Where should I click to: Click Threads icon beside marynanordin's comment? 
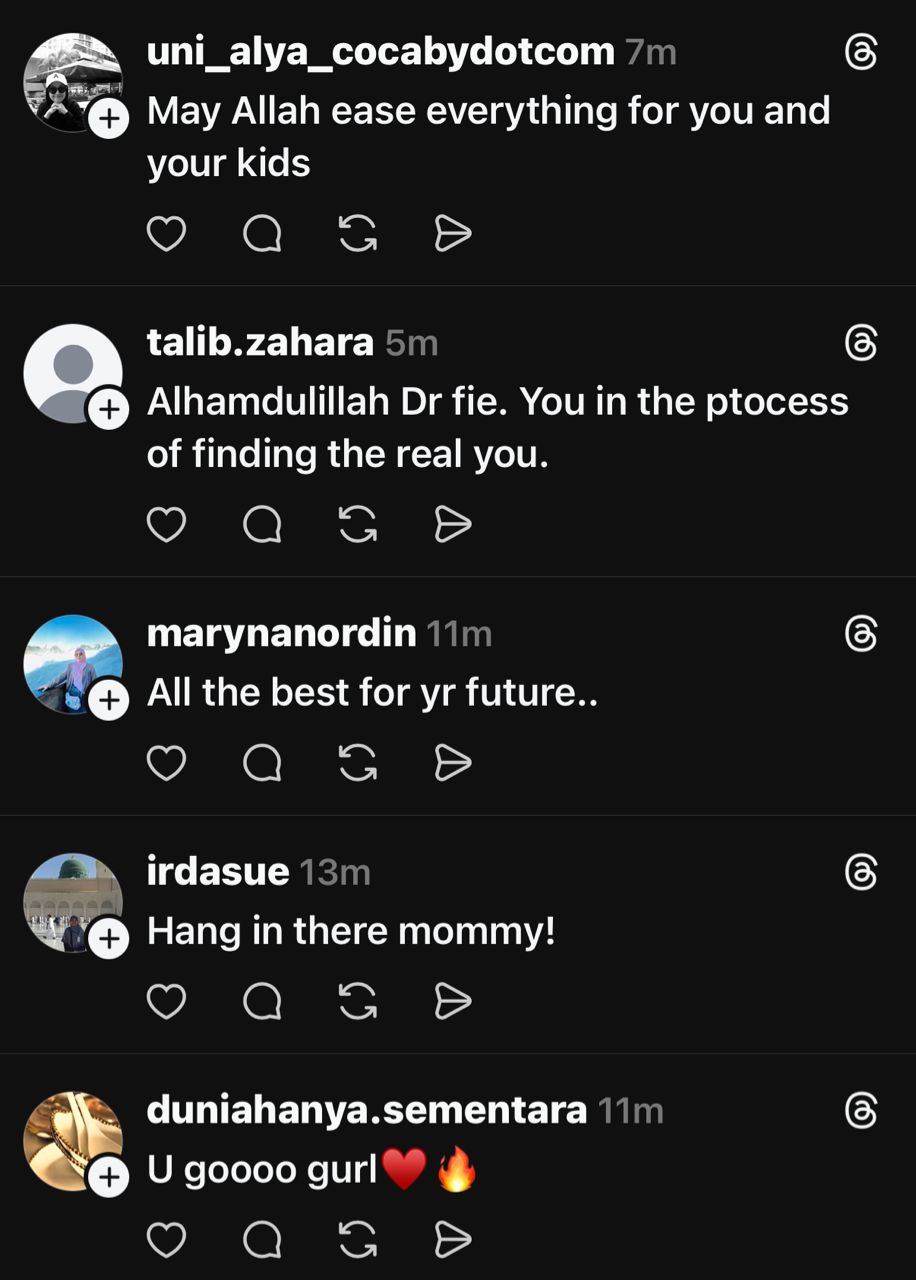[860, 634]
